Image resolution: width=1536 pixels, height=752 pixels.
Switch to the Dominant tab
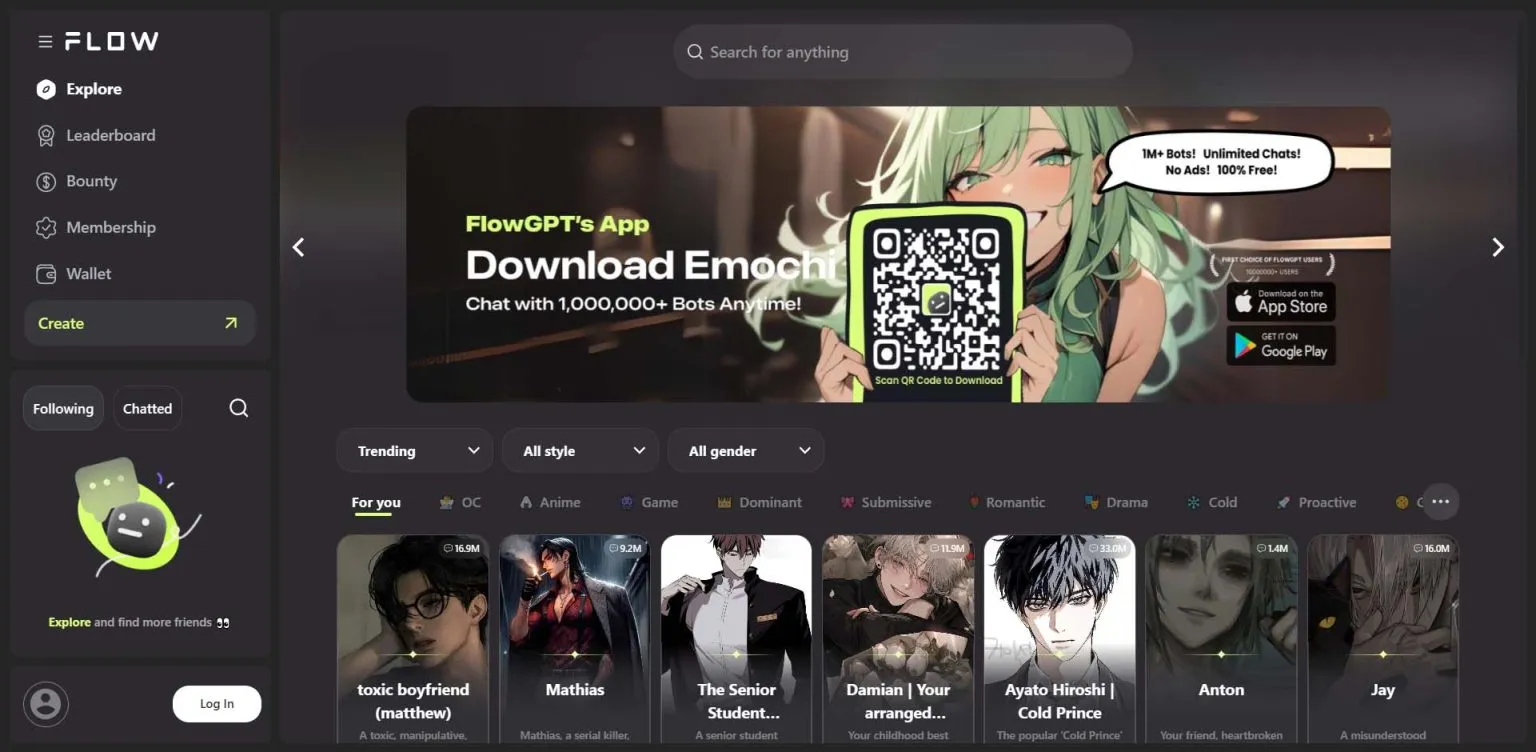tap(760, 502)
